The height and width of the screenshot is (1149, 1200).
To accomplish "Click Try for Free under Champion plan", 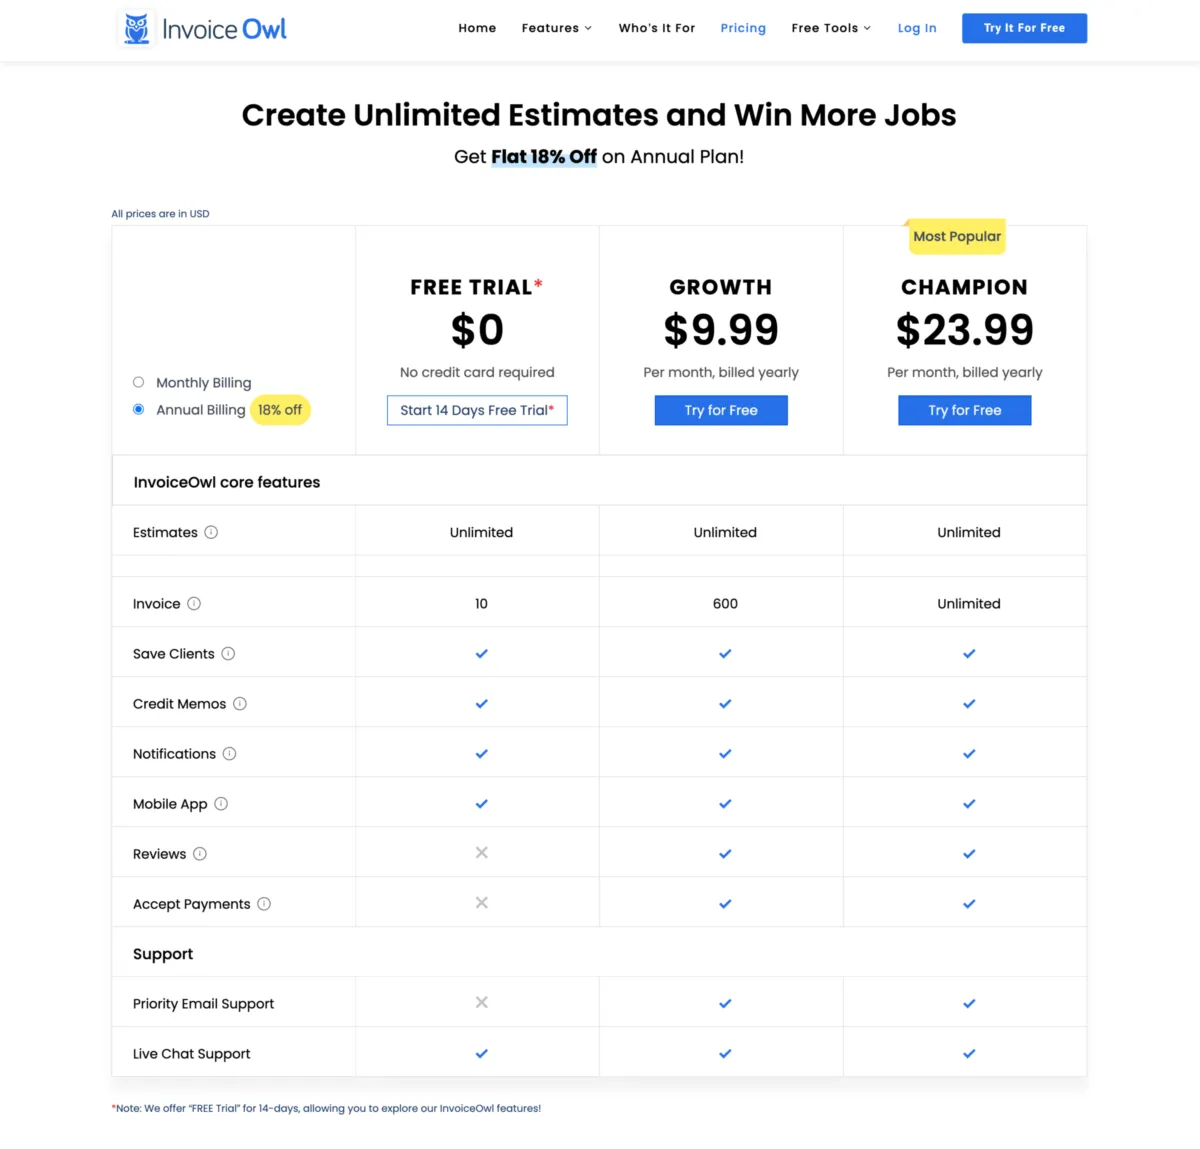I will pos(964,410).
